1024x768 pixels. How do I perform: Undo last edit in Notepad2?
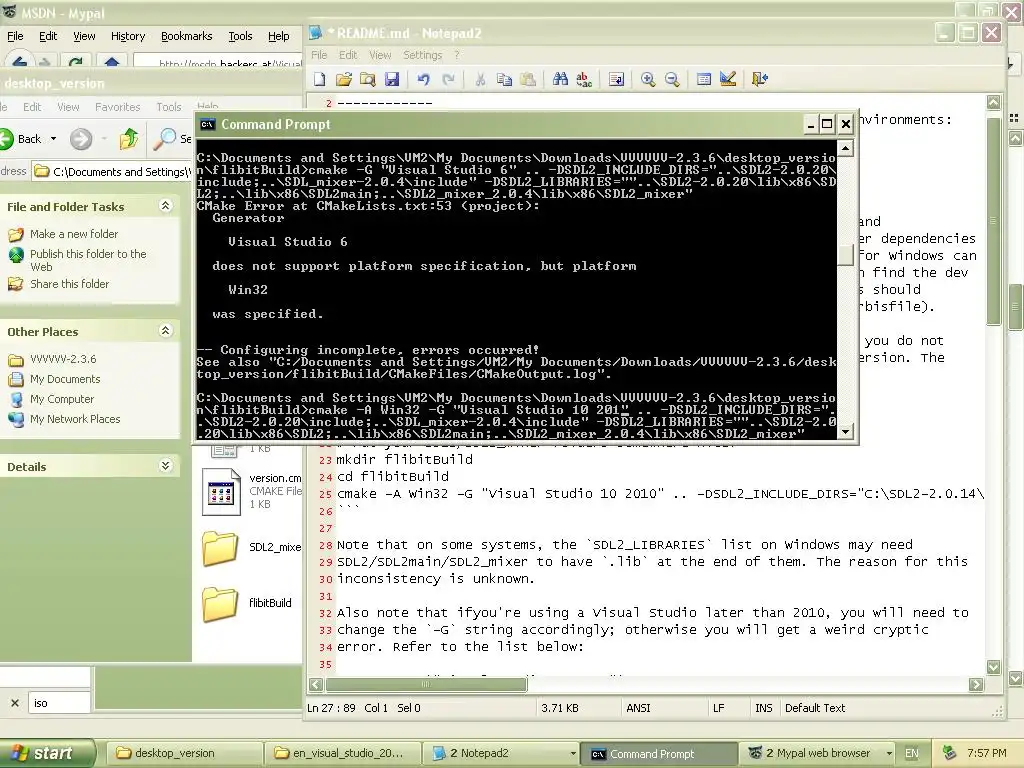[x=424, y=79]
